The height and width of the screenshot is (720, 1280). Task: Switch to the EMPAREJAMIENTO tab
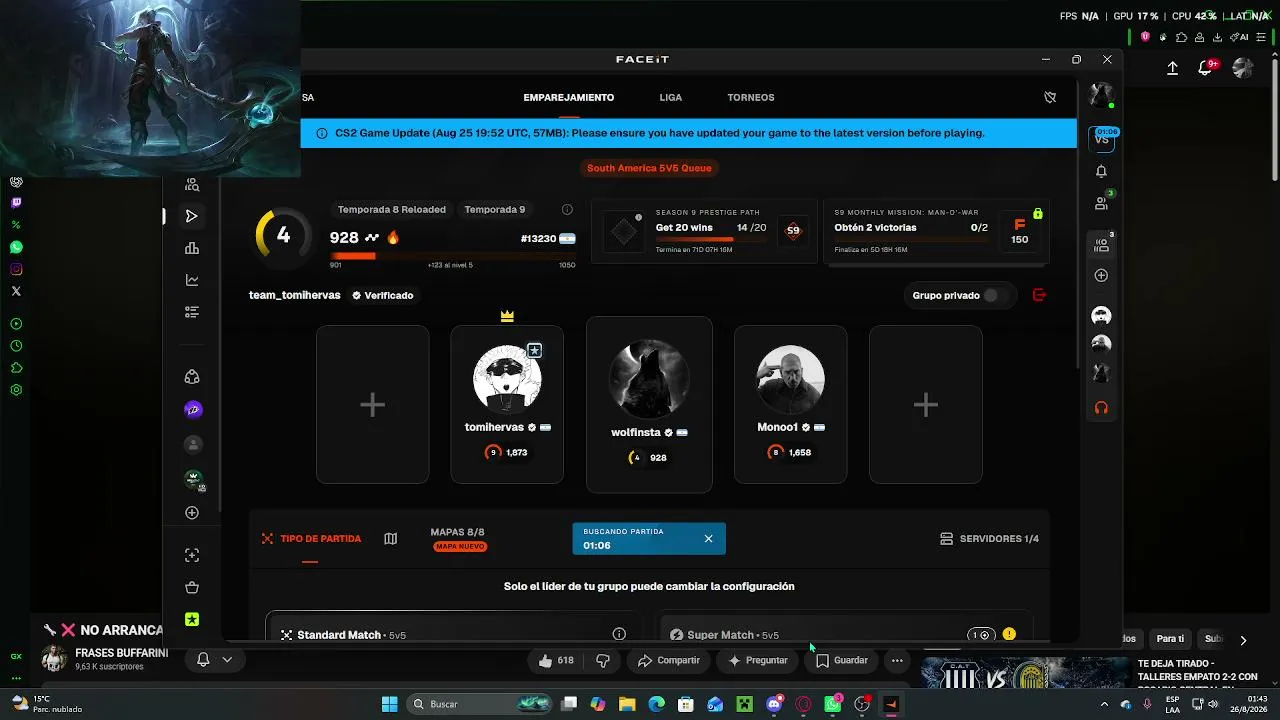[x=569, y=98]
